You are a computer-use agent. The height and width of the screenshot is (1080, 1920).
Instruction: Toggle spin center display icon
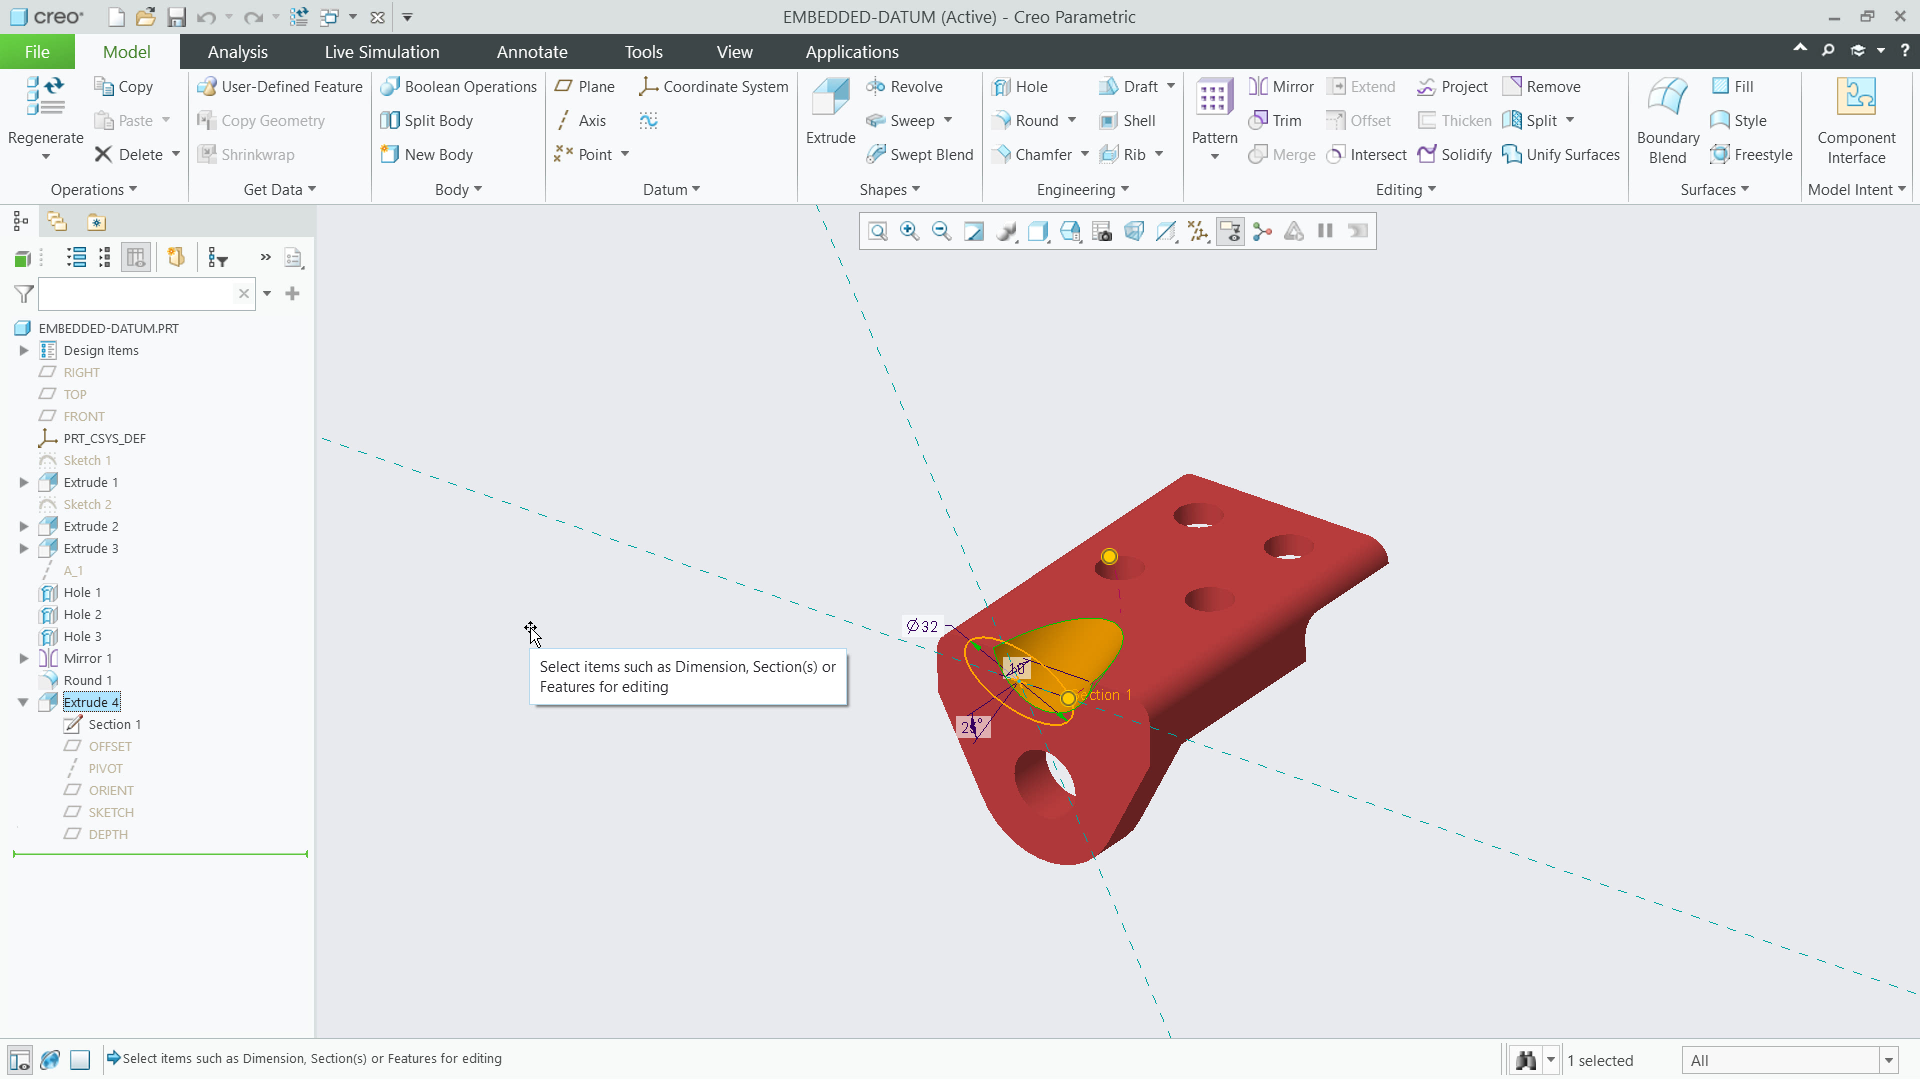1262,231
